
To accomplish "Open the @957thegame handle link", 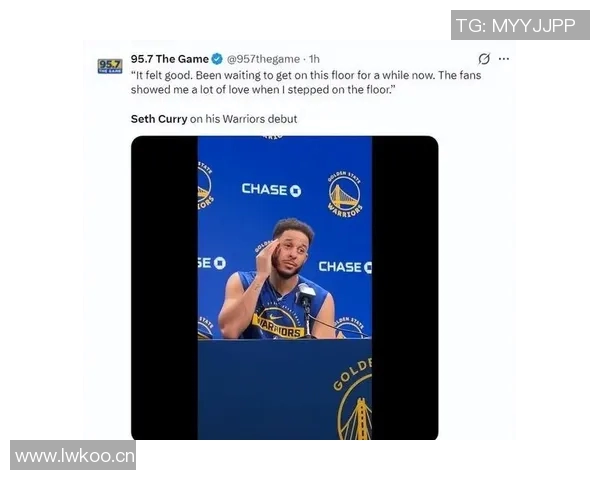I will (x=263, y=59).
